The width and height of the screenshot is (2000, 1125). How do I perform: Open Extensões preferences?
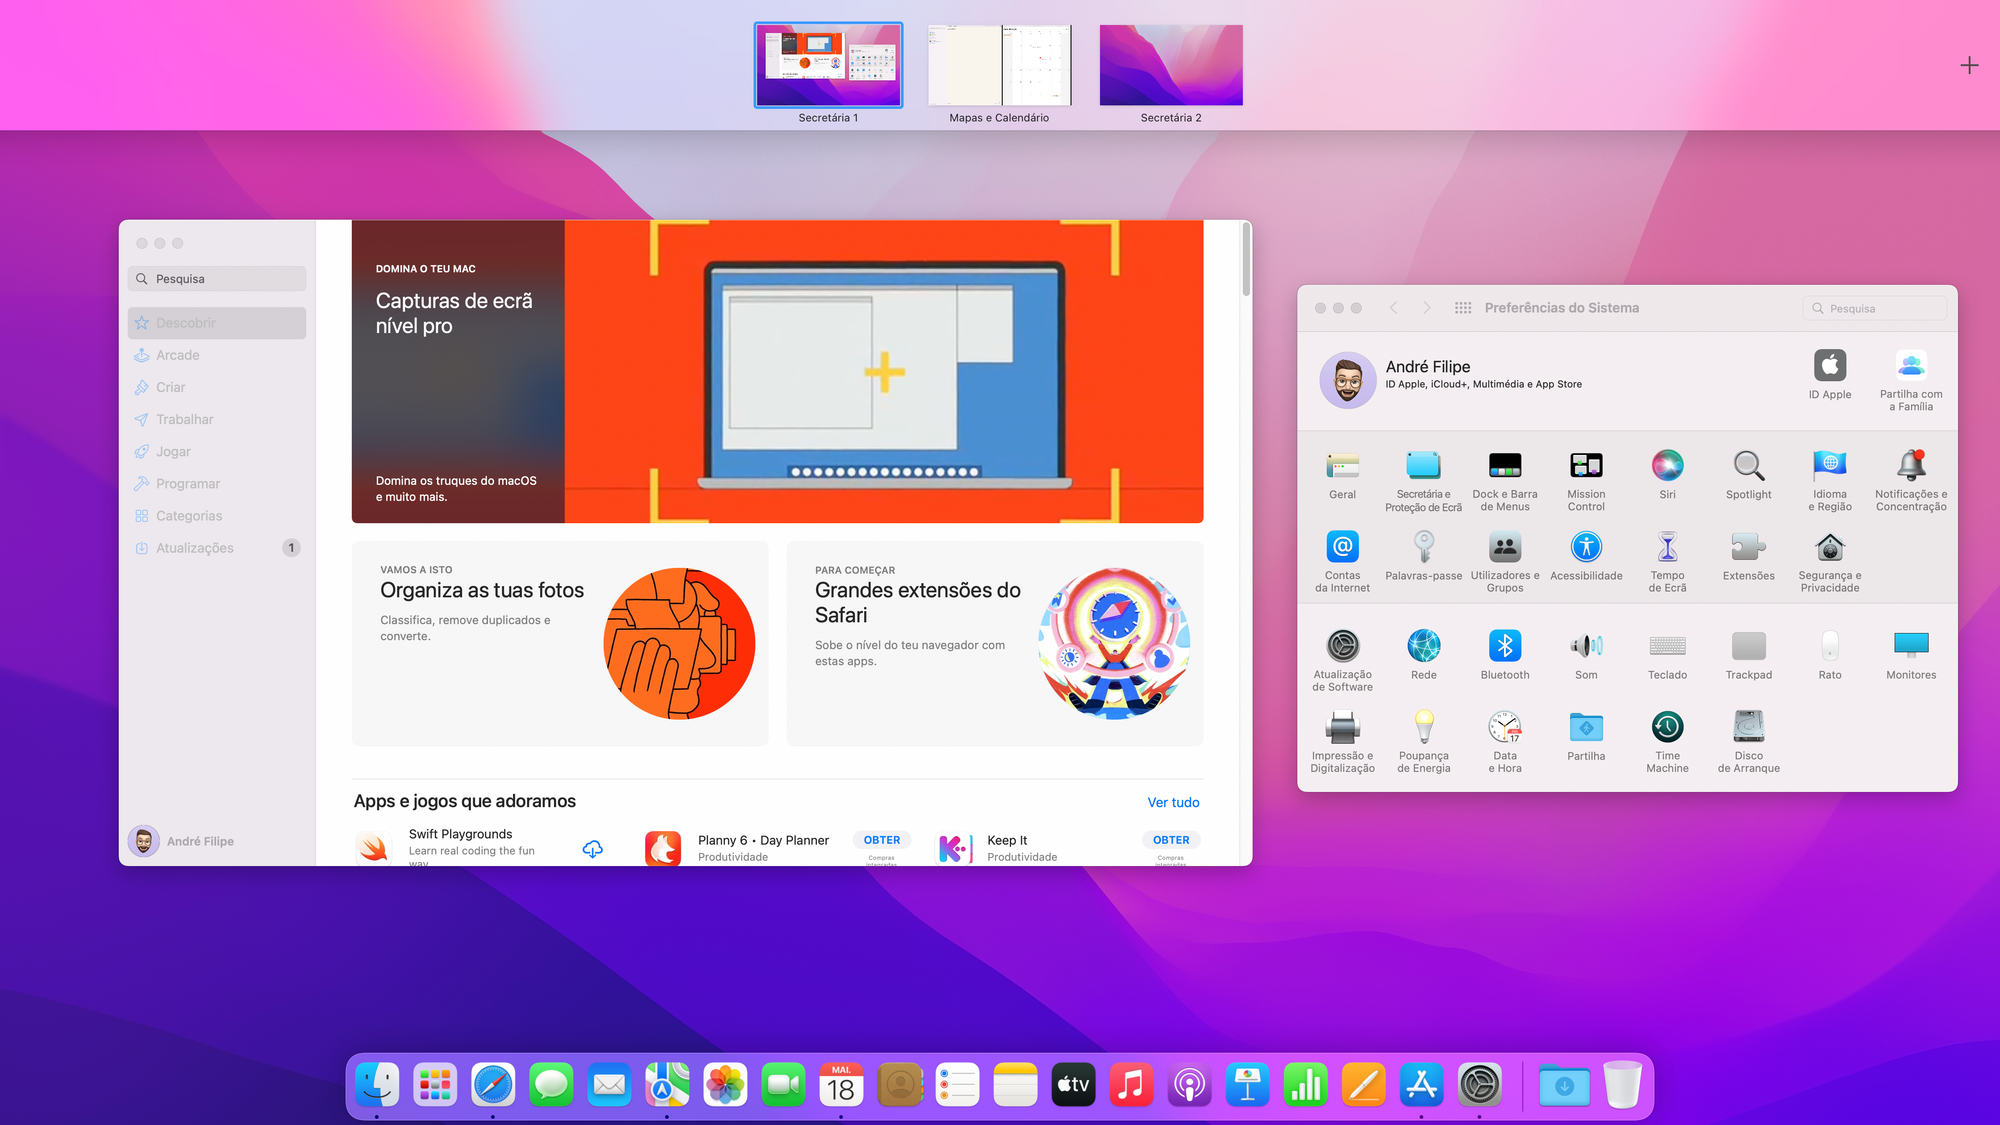[1748, 556]
